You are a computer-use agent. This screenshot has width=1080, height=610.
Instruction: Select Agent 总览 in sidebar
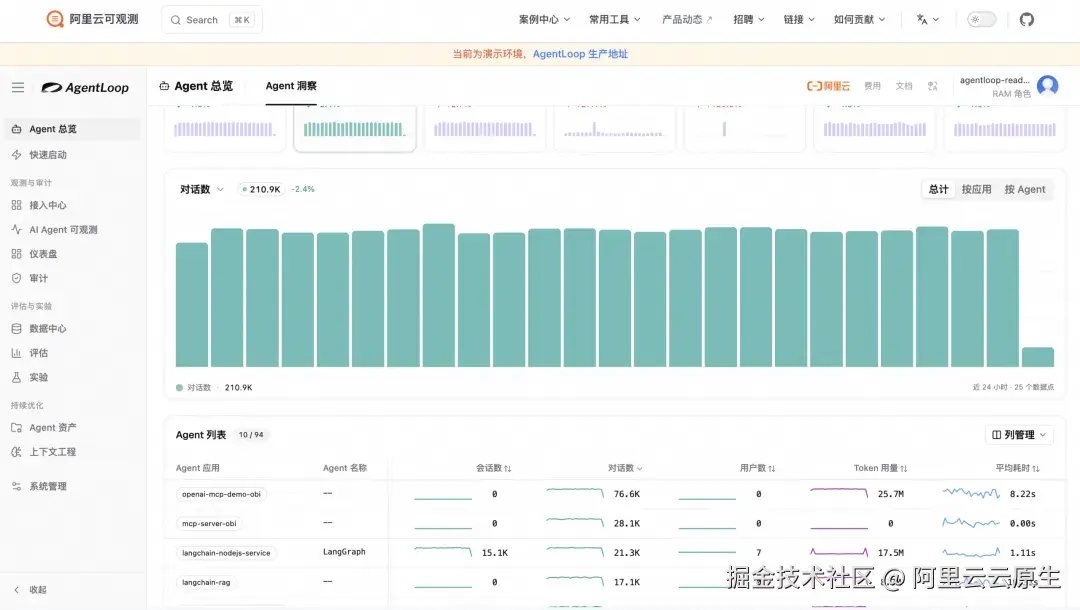(72, 129)
